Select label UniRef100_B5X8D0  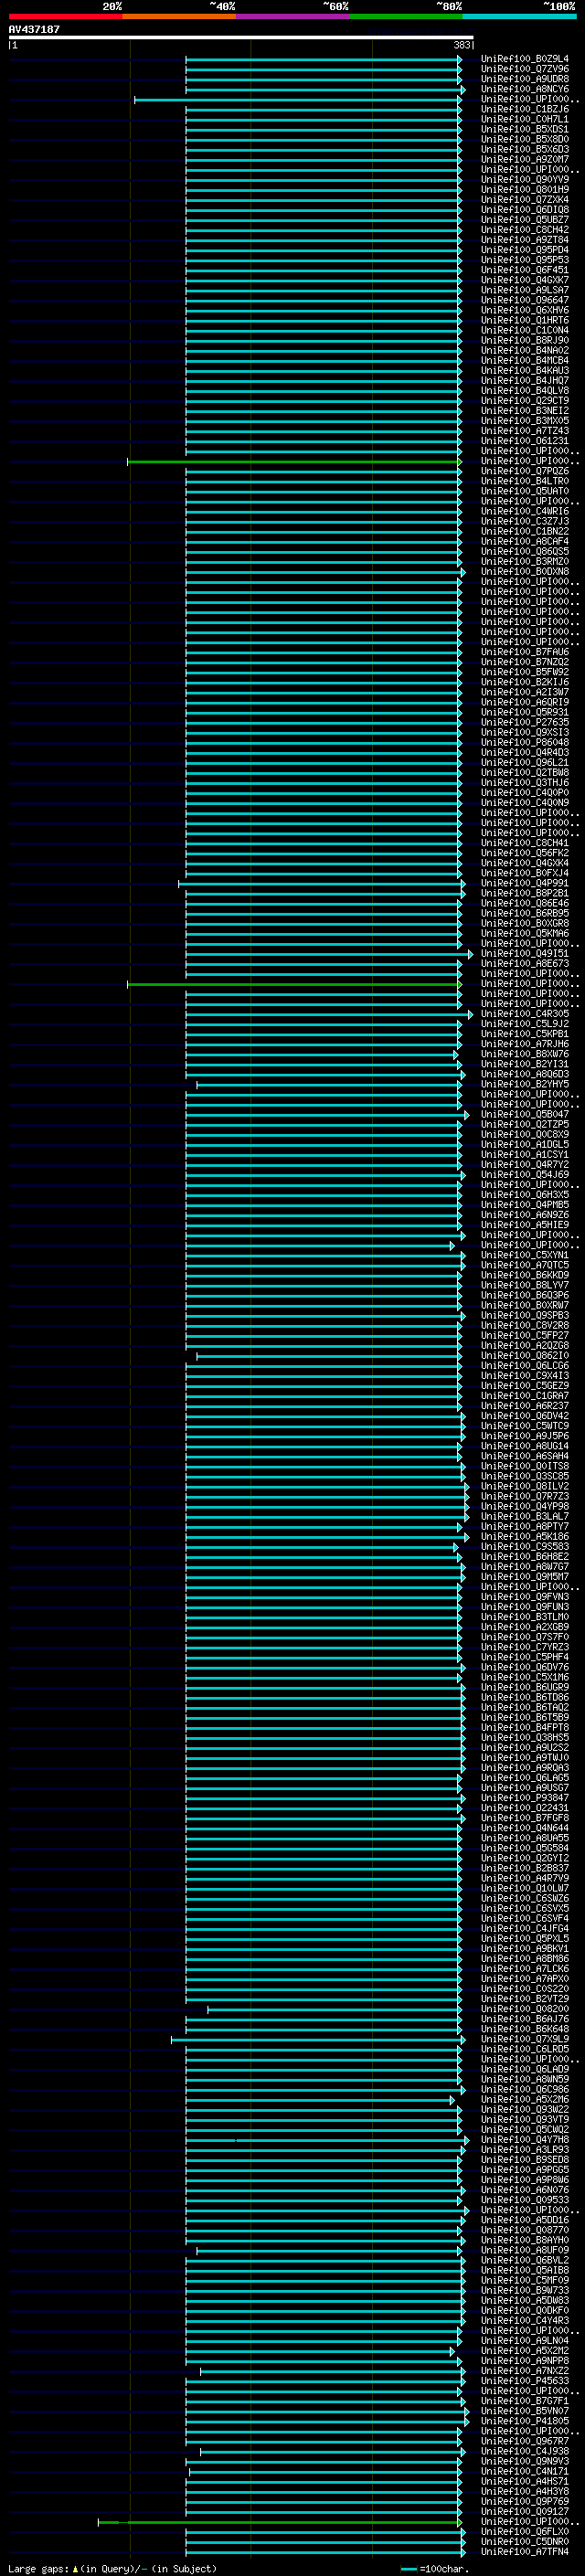pos(524,139)
